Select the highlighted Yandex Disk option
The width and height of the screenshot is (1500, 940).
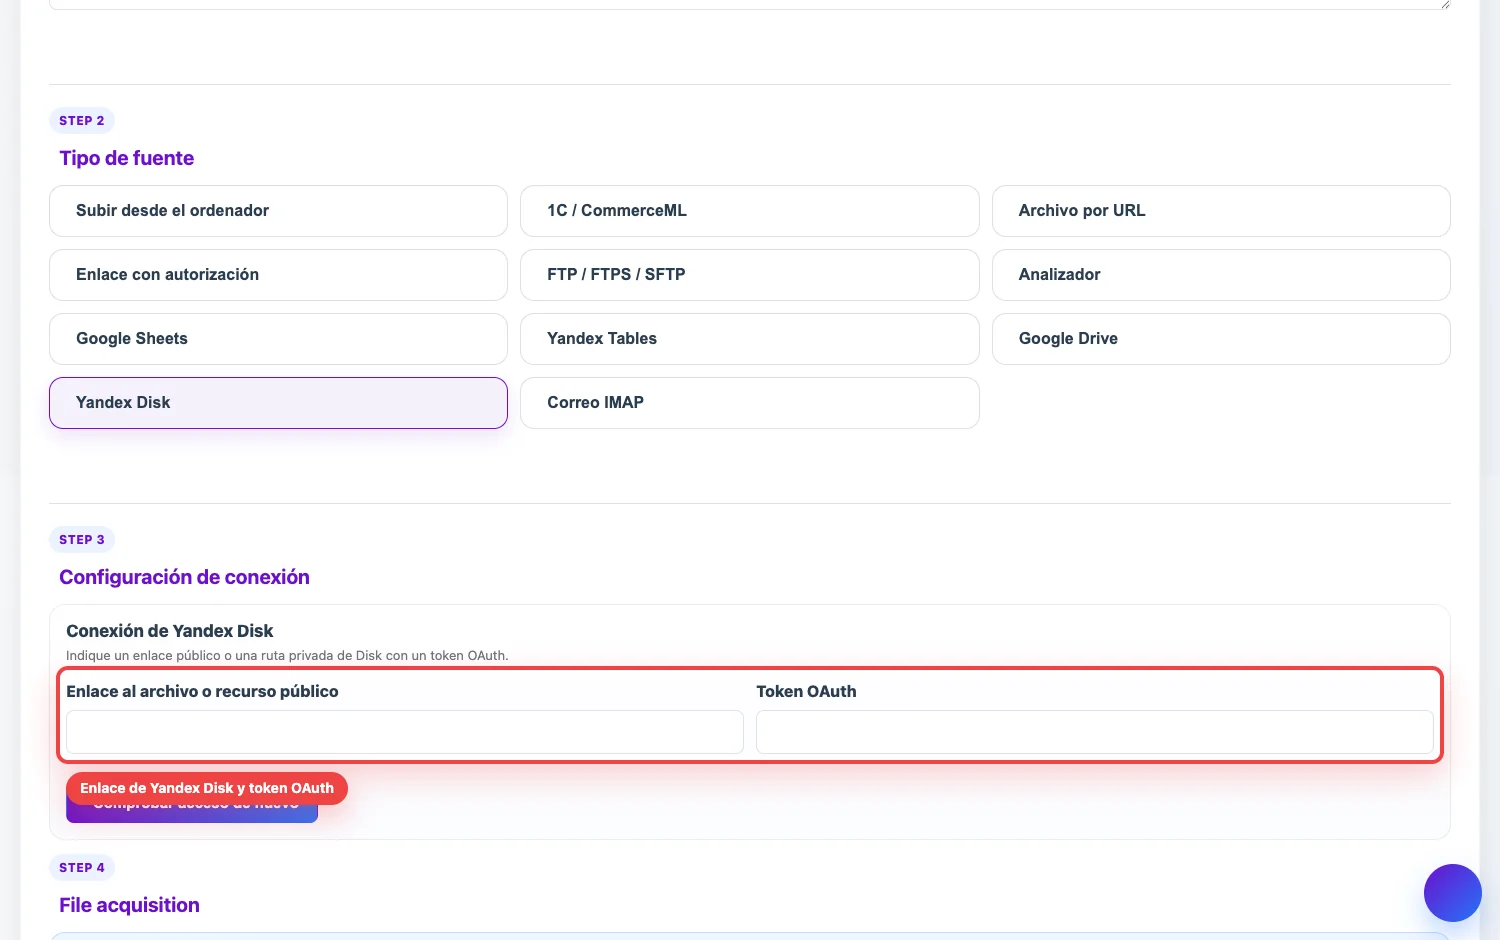pyautogui.click(x=278, y=403)
